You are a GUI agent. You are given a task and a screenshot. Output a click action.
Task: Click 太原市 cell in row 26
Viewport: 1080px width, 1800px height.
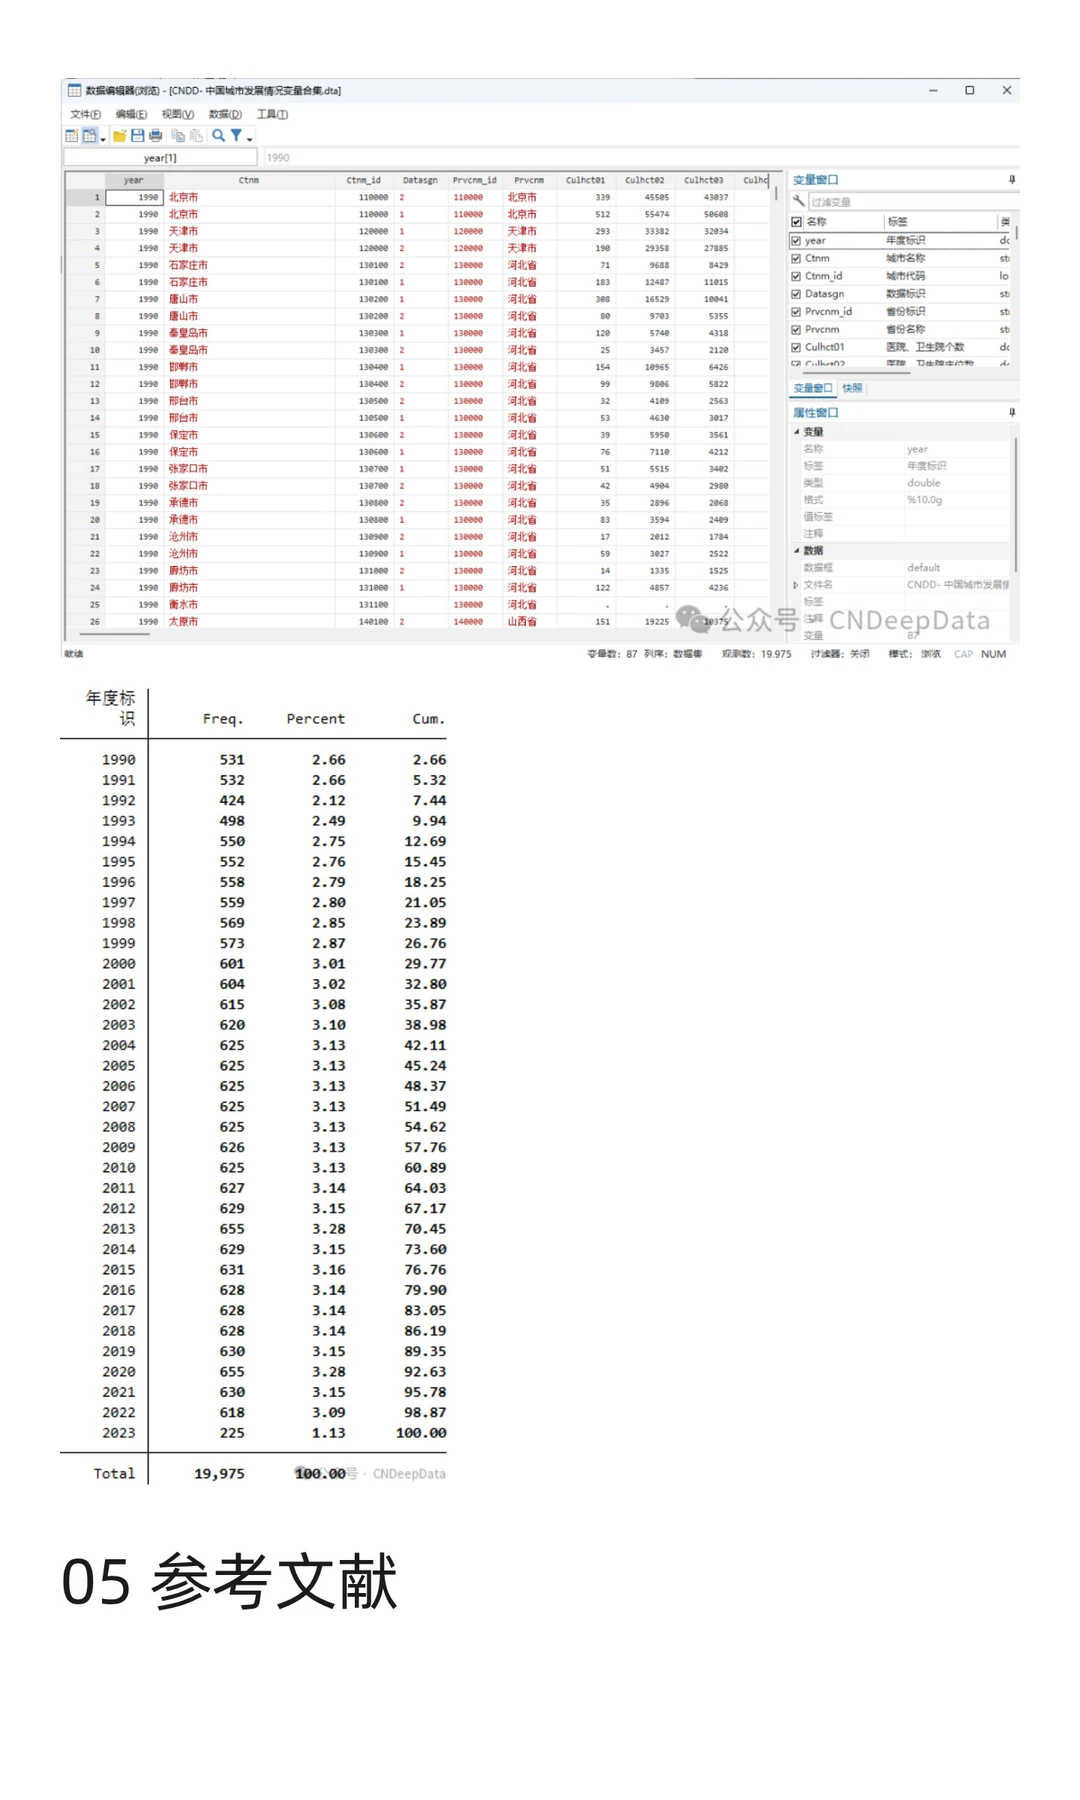coord(249,621)
